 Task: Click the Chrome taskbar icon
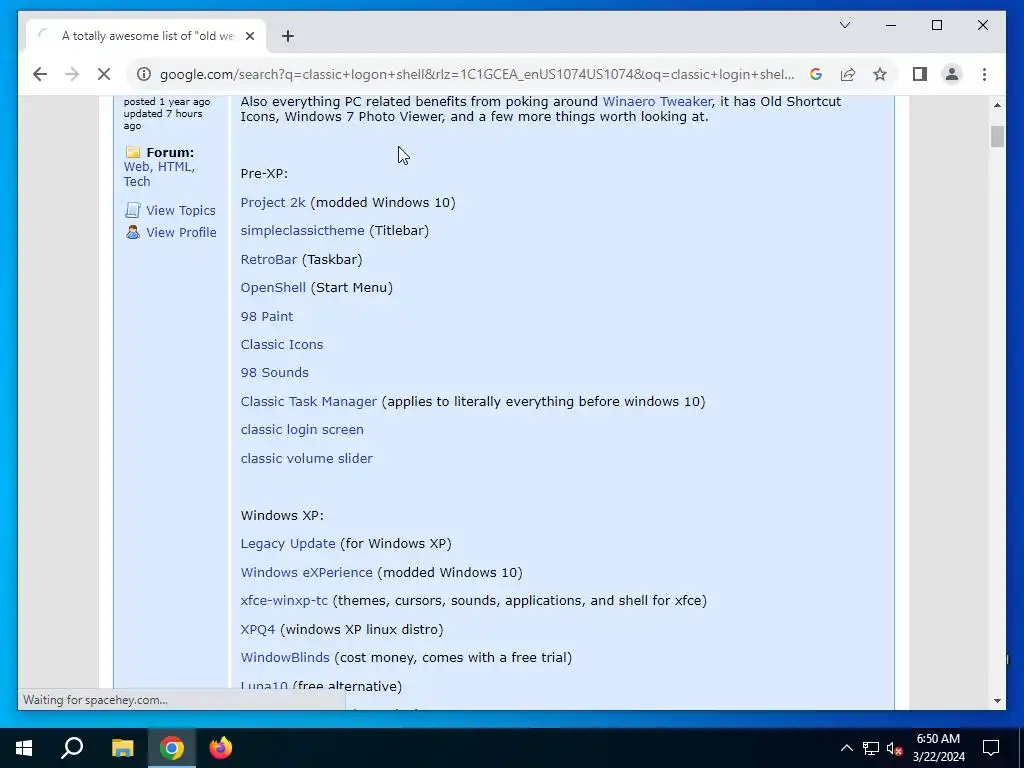[172, 748]
